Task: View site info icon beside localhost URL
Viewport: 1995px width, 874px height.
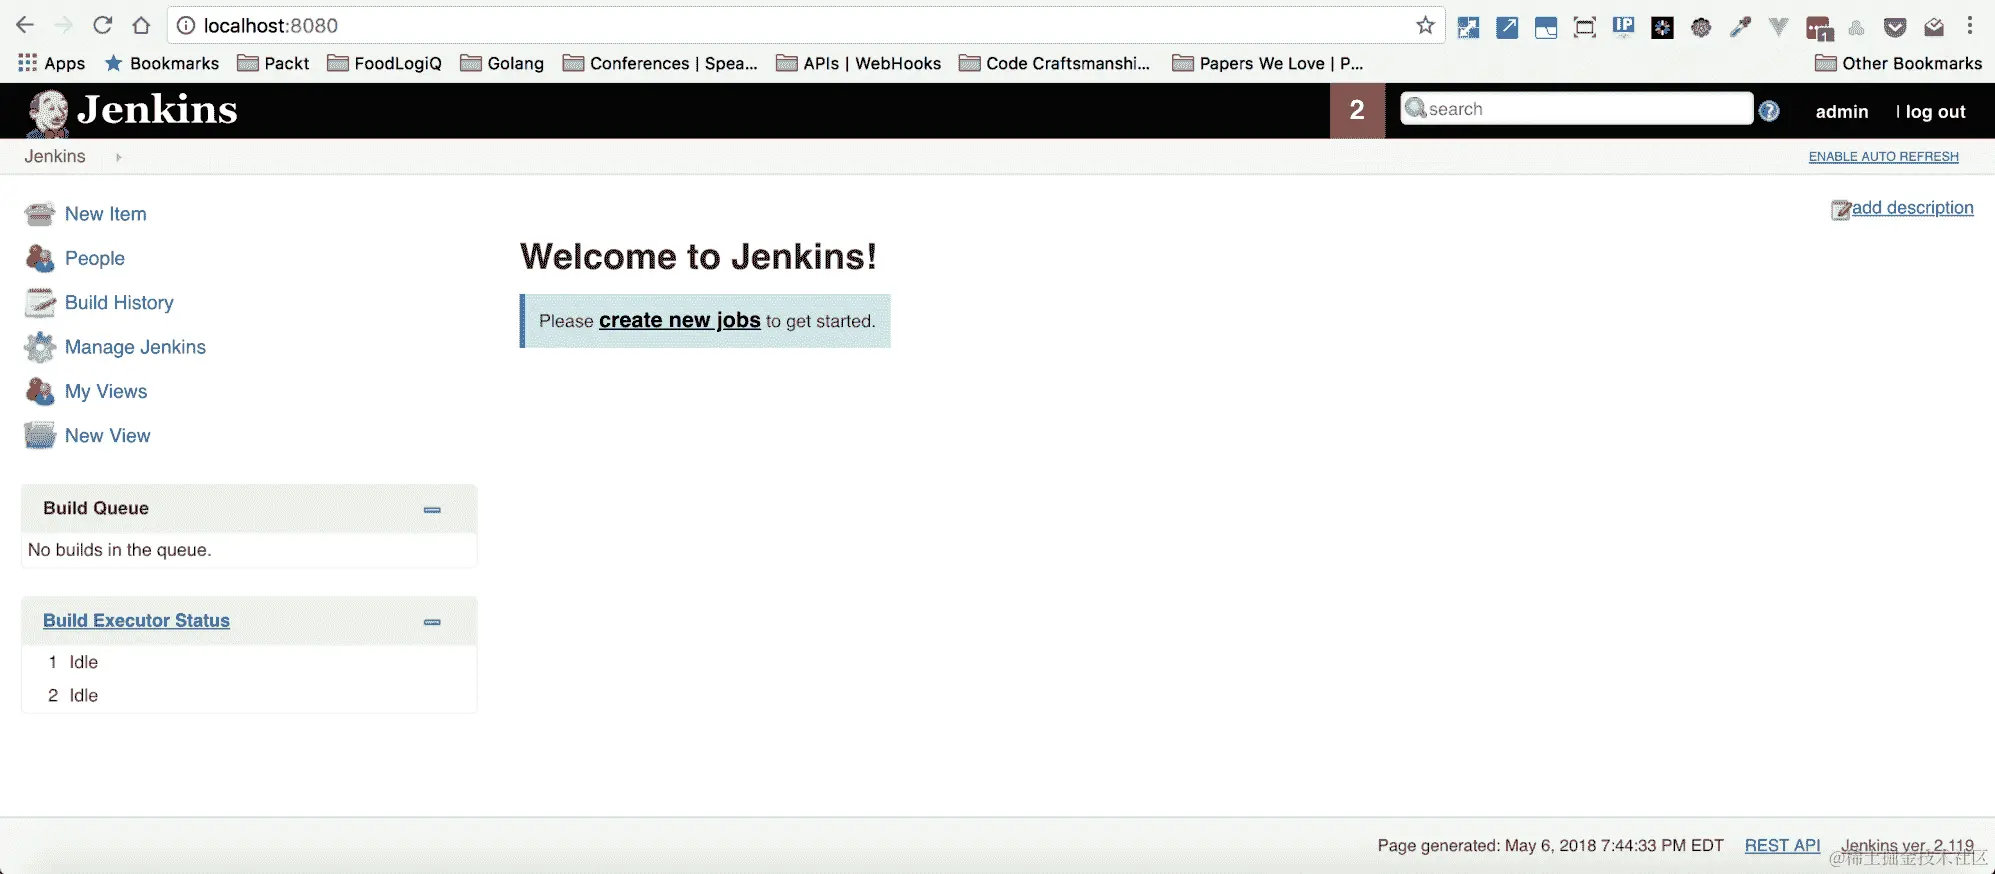Action: coord(186,26)
